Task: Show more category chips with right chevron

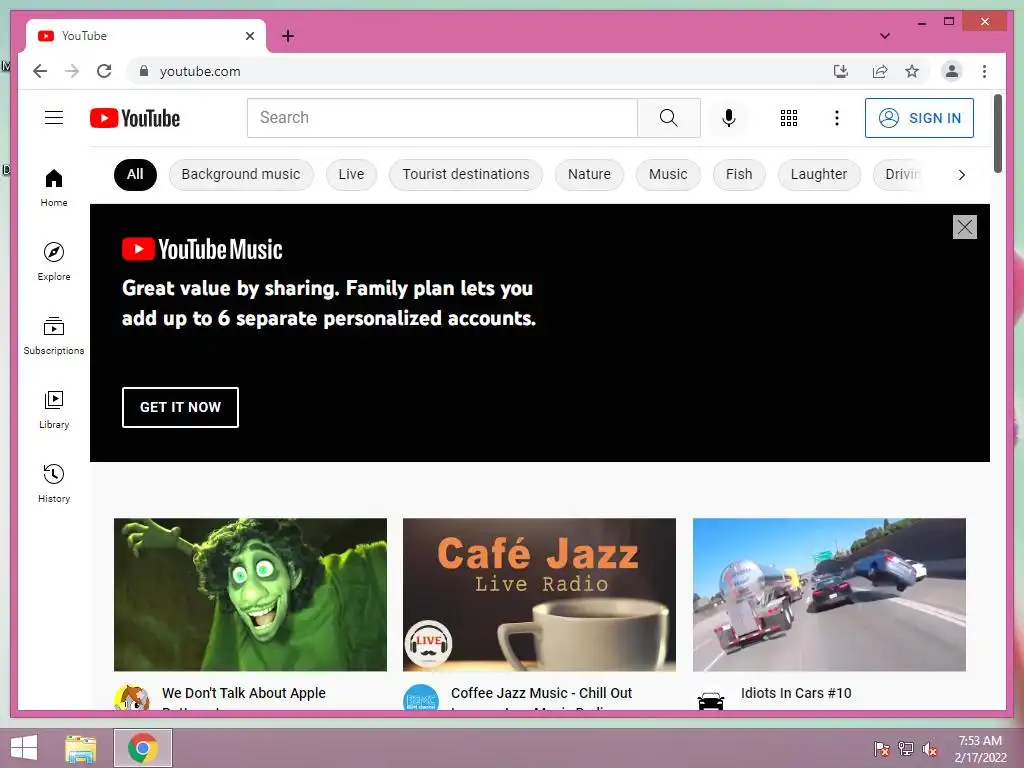Action: (x=961, y=174)
